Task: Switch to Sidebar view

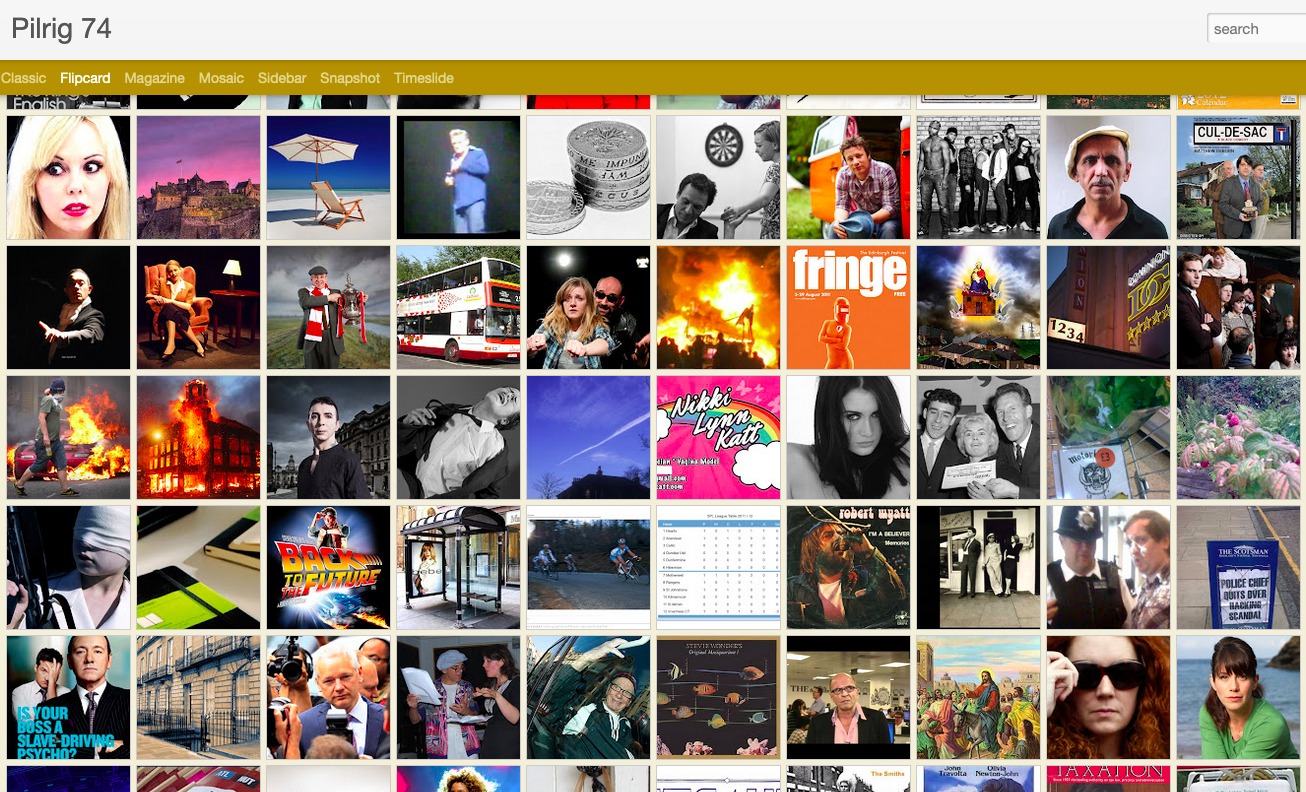Action: point(282,78)
